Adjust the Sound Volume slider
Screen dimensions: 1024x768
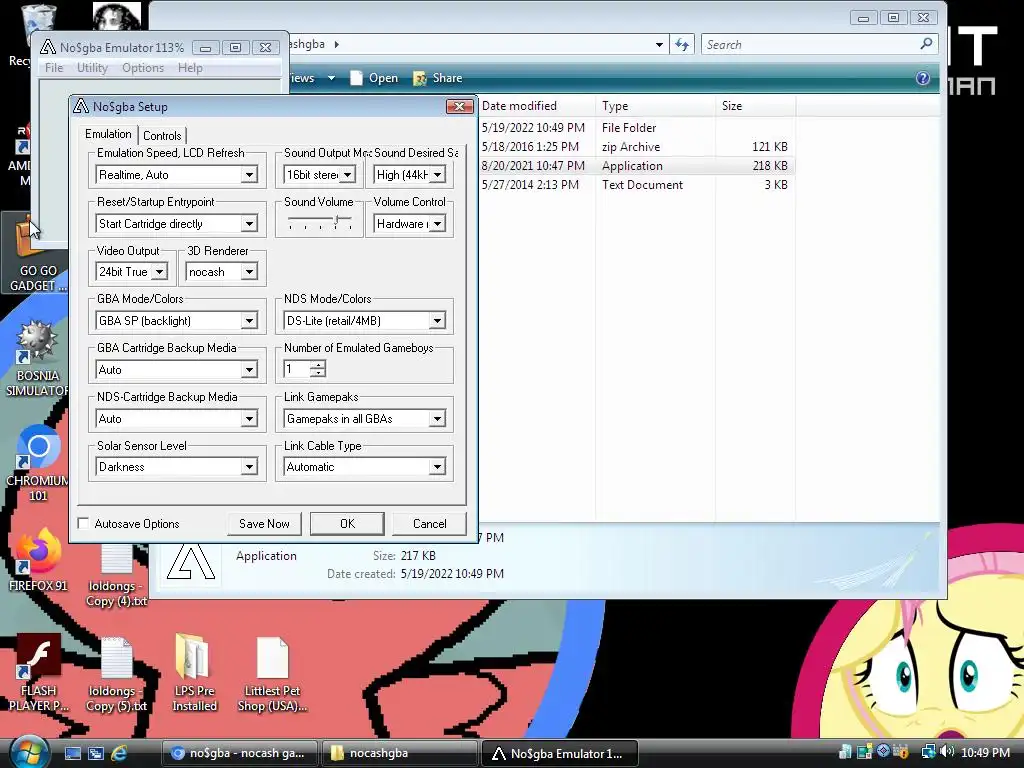point(336,221)
